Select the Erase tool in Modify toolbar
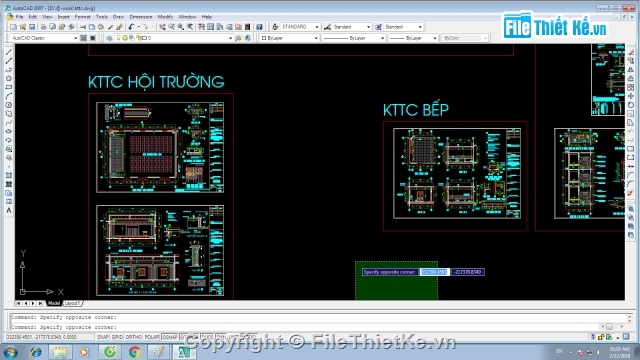This screenshot has width=640, height=360. click(x=631, y=52)
